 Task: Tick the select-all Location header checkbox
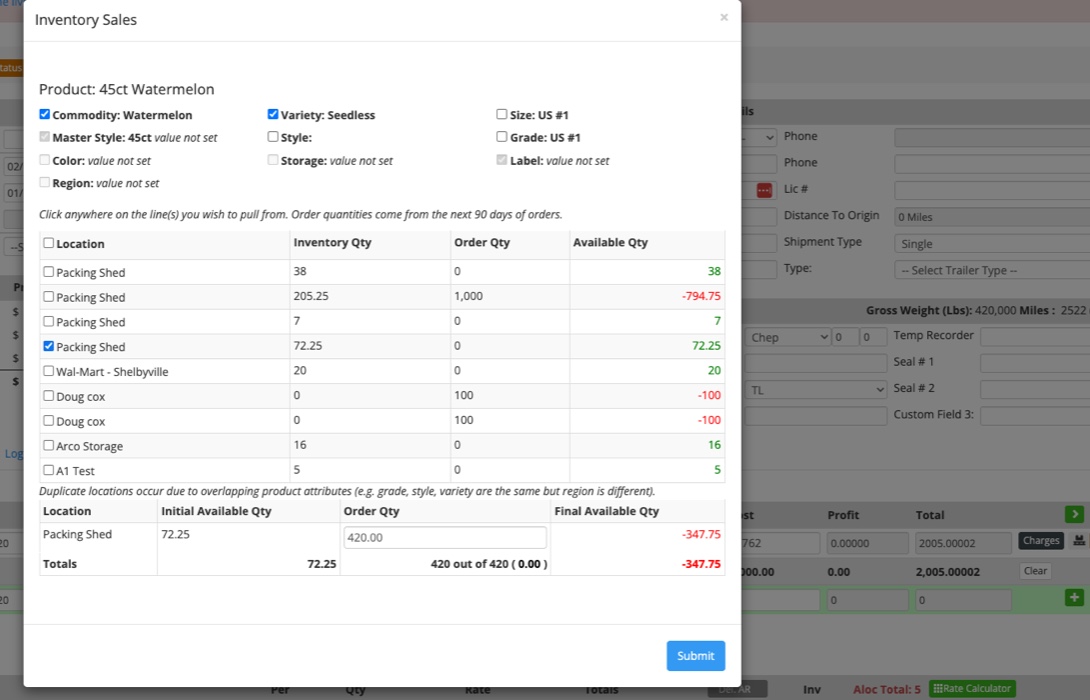tap(48, 243)
